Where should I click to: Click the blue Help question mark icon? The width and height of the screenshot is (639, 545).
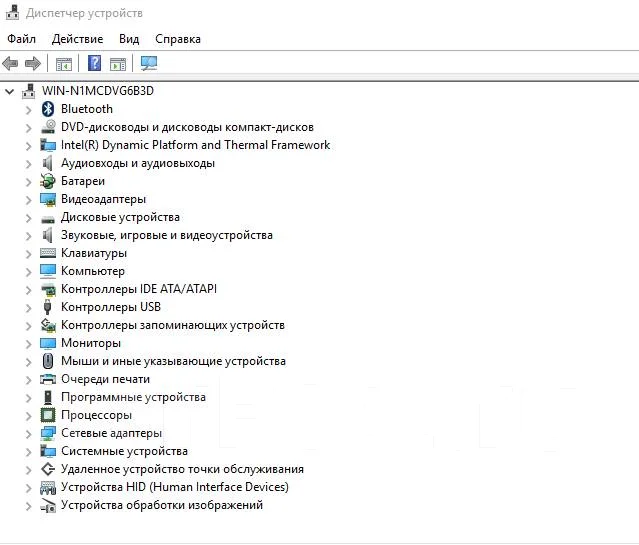pyautogui.click(x=95, y=63)
